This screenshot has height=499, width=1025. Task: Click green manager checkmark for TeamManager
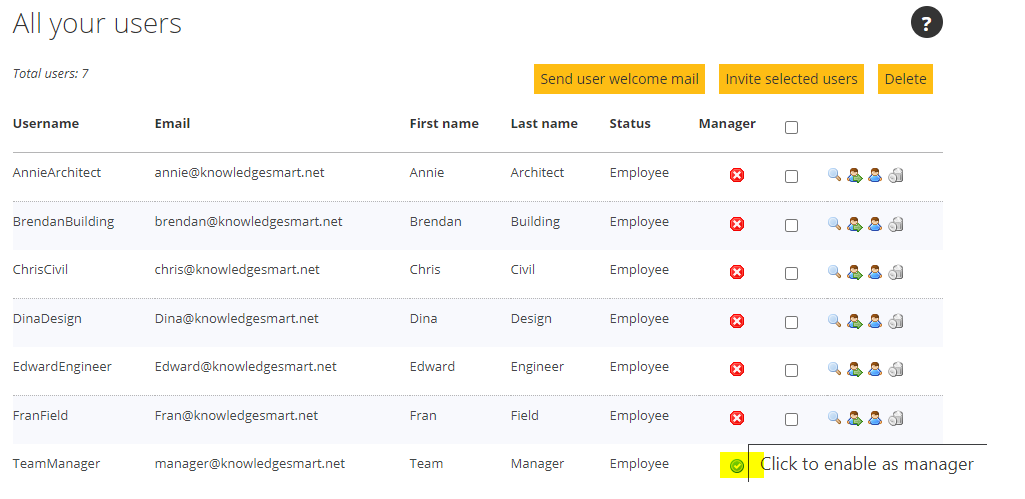(737, 466)
